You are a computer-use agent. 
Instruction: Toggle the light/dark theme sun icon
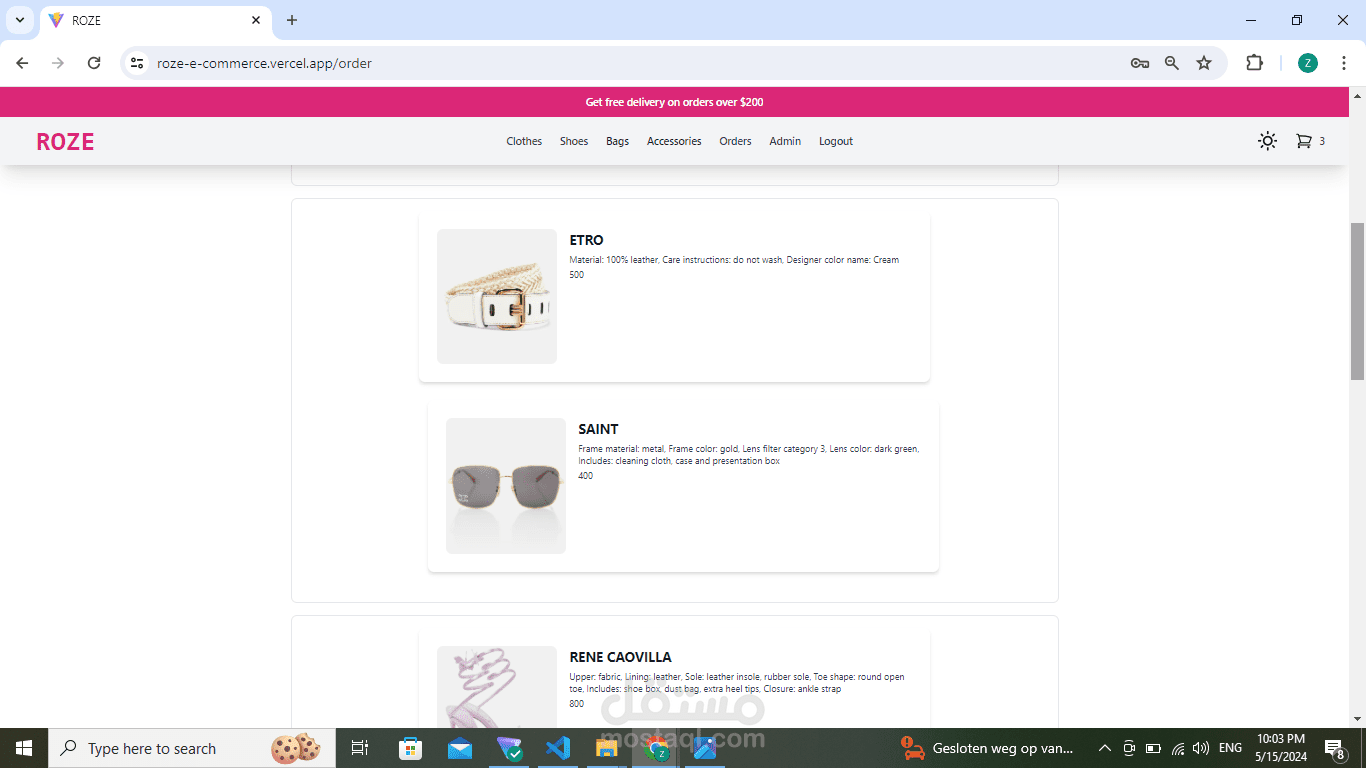(1267, 141)
